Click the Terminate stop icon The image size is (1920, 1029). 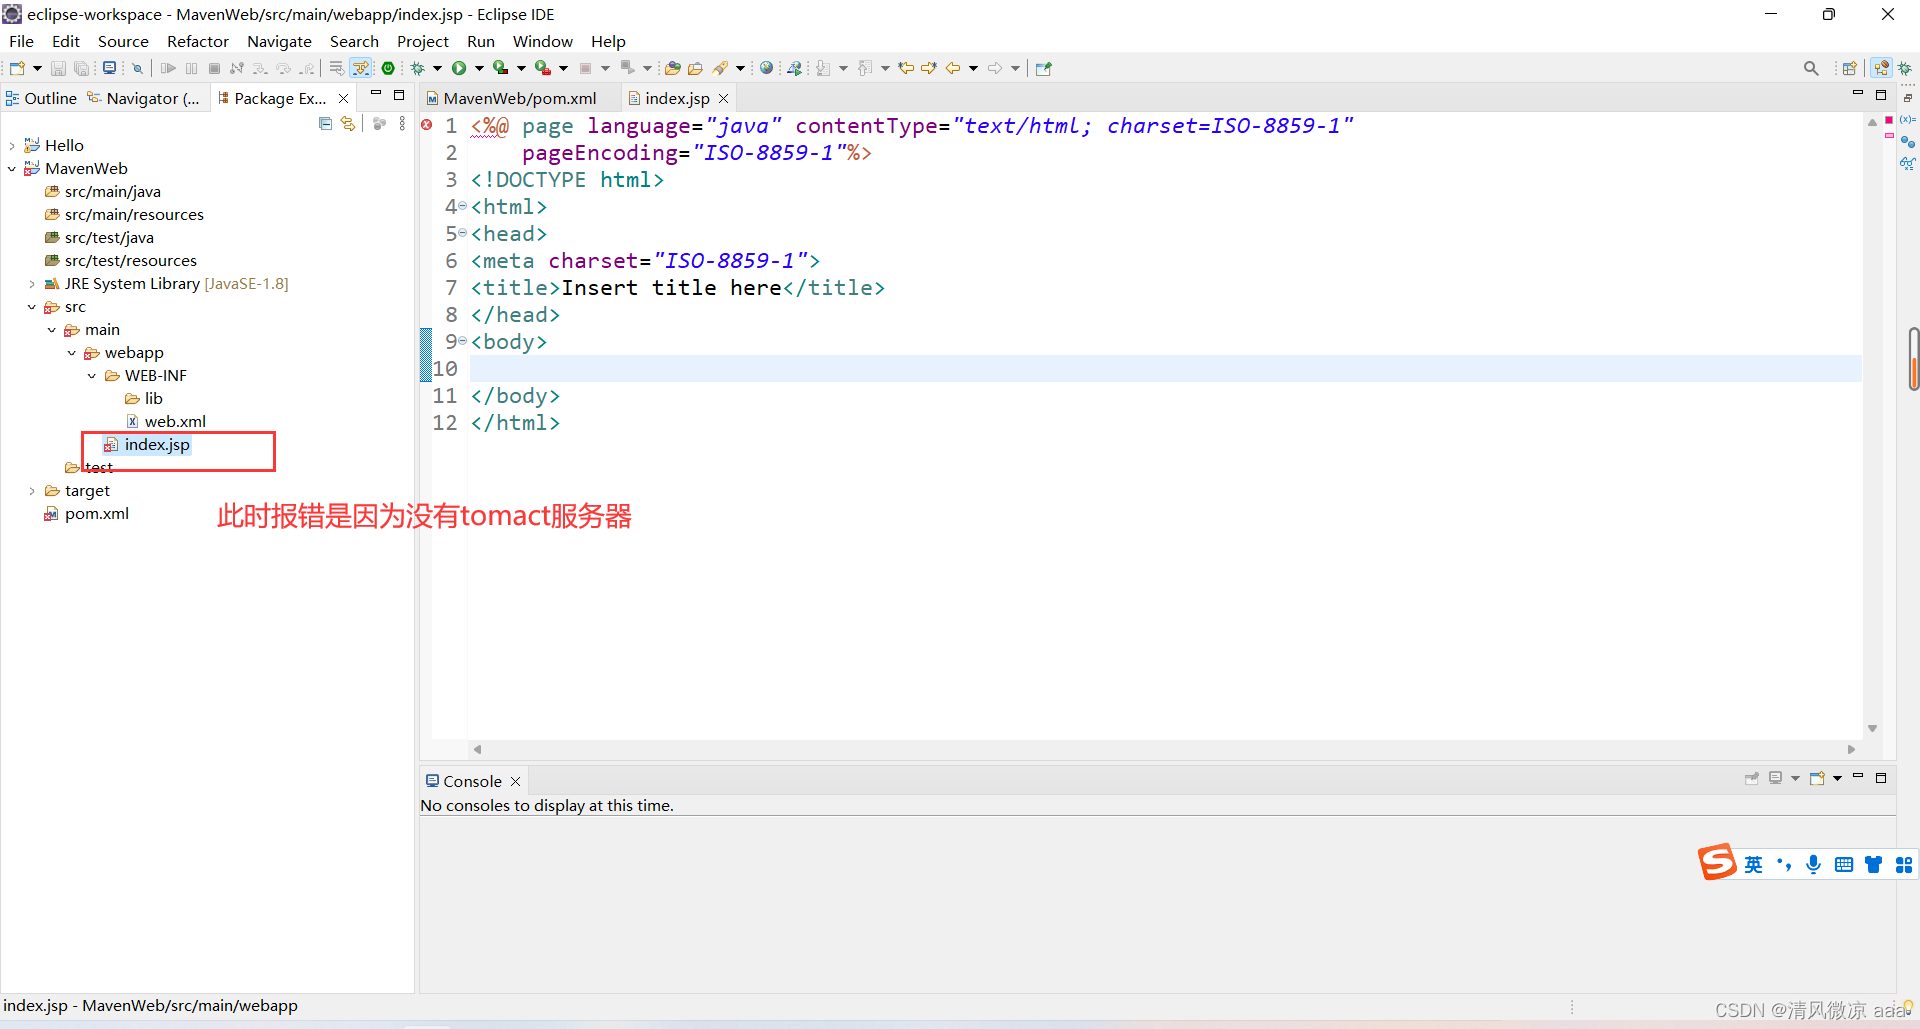click(214, 68)
